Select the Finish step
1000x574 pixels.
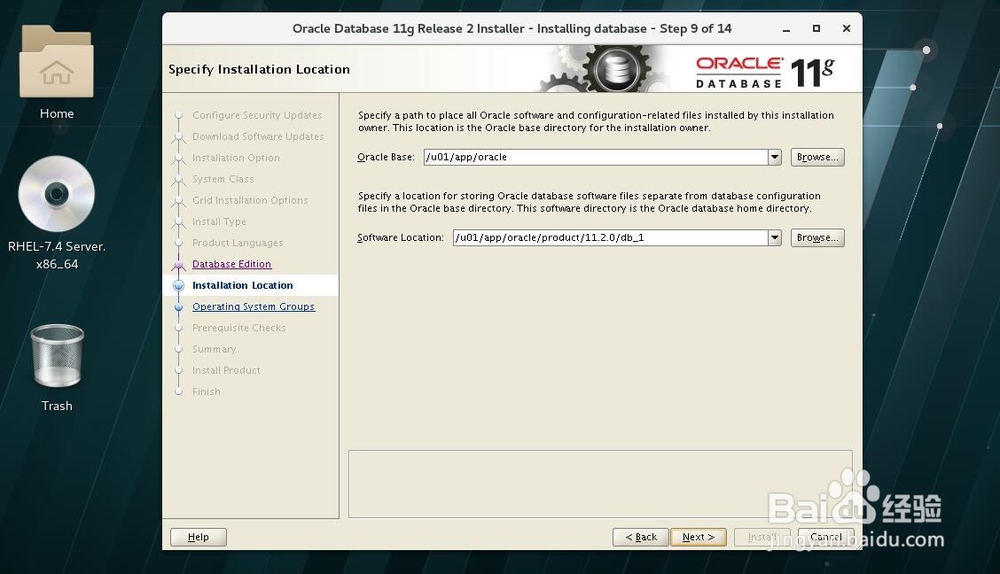click(x=206, y=392)
